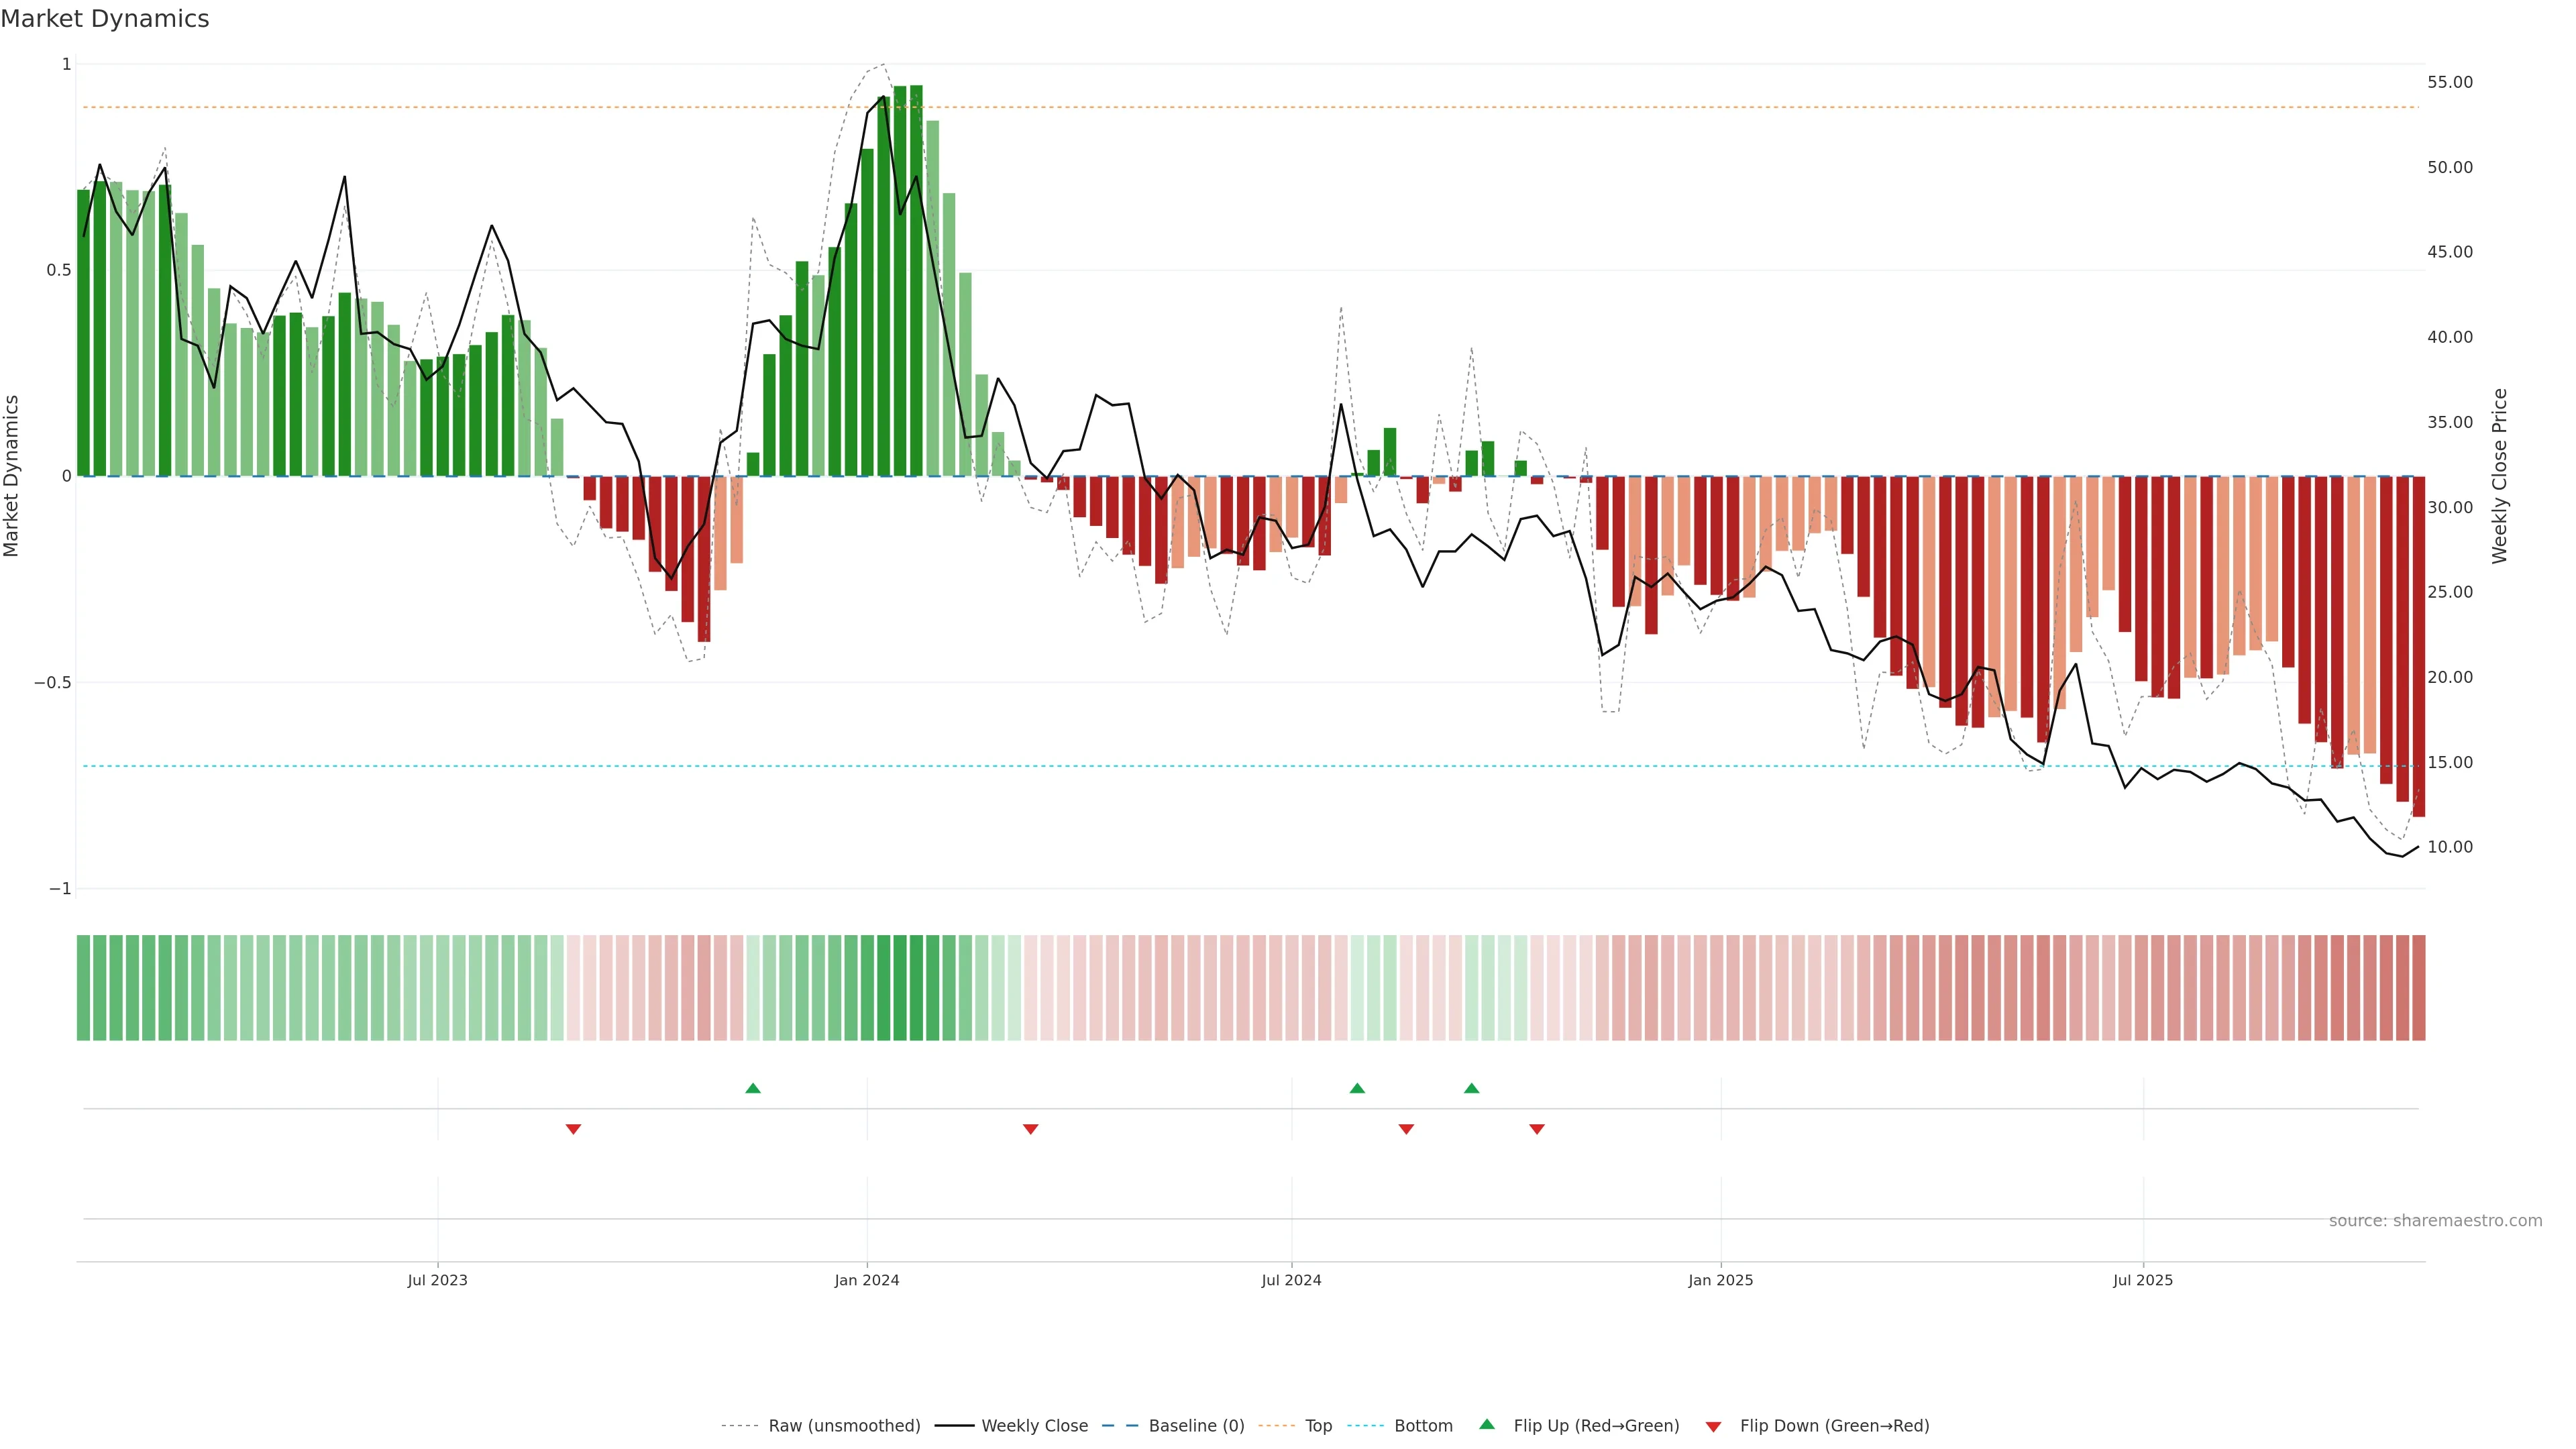Click the red flip-down marker after Jan 2024
The image size is (2576, 1449).
pos(1030,1129)
